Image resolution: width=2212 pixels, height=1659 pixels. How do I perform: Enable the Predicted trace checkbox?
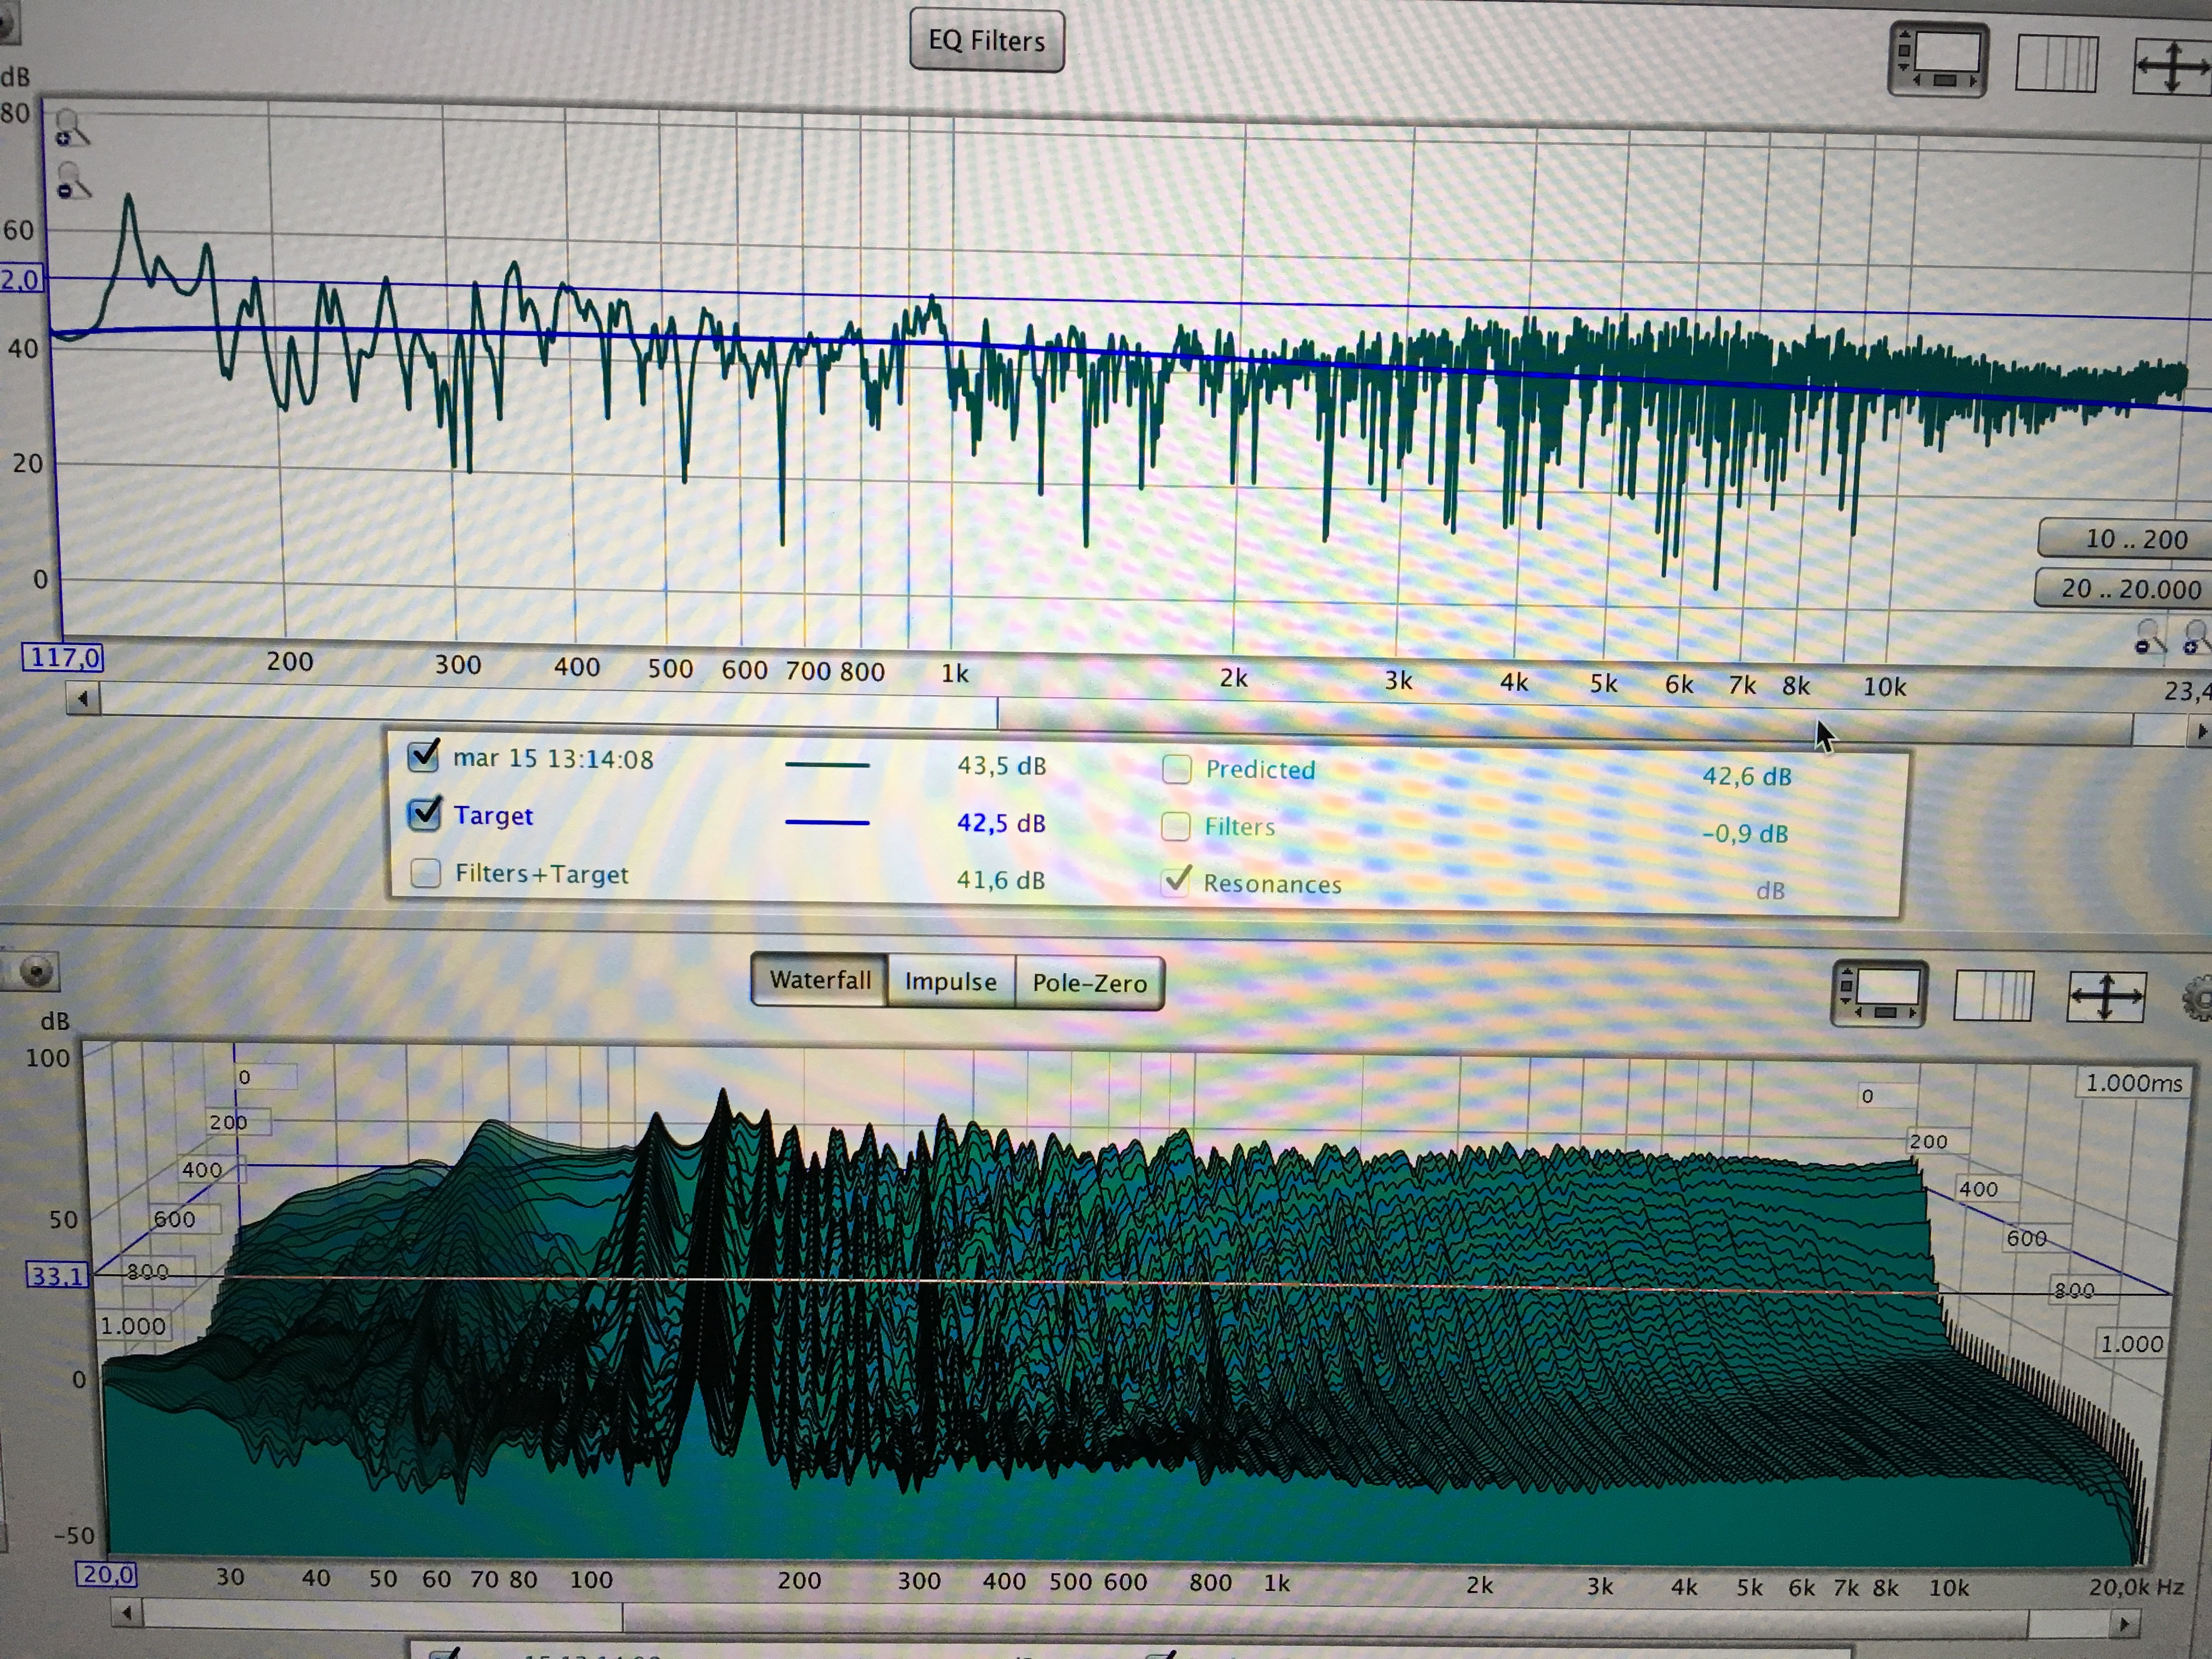point(1177,768)
